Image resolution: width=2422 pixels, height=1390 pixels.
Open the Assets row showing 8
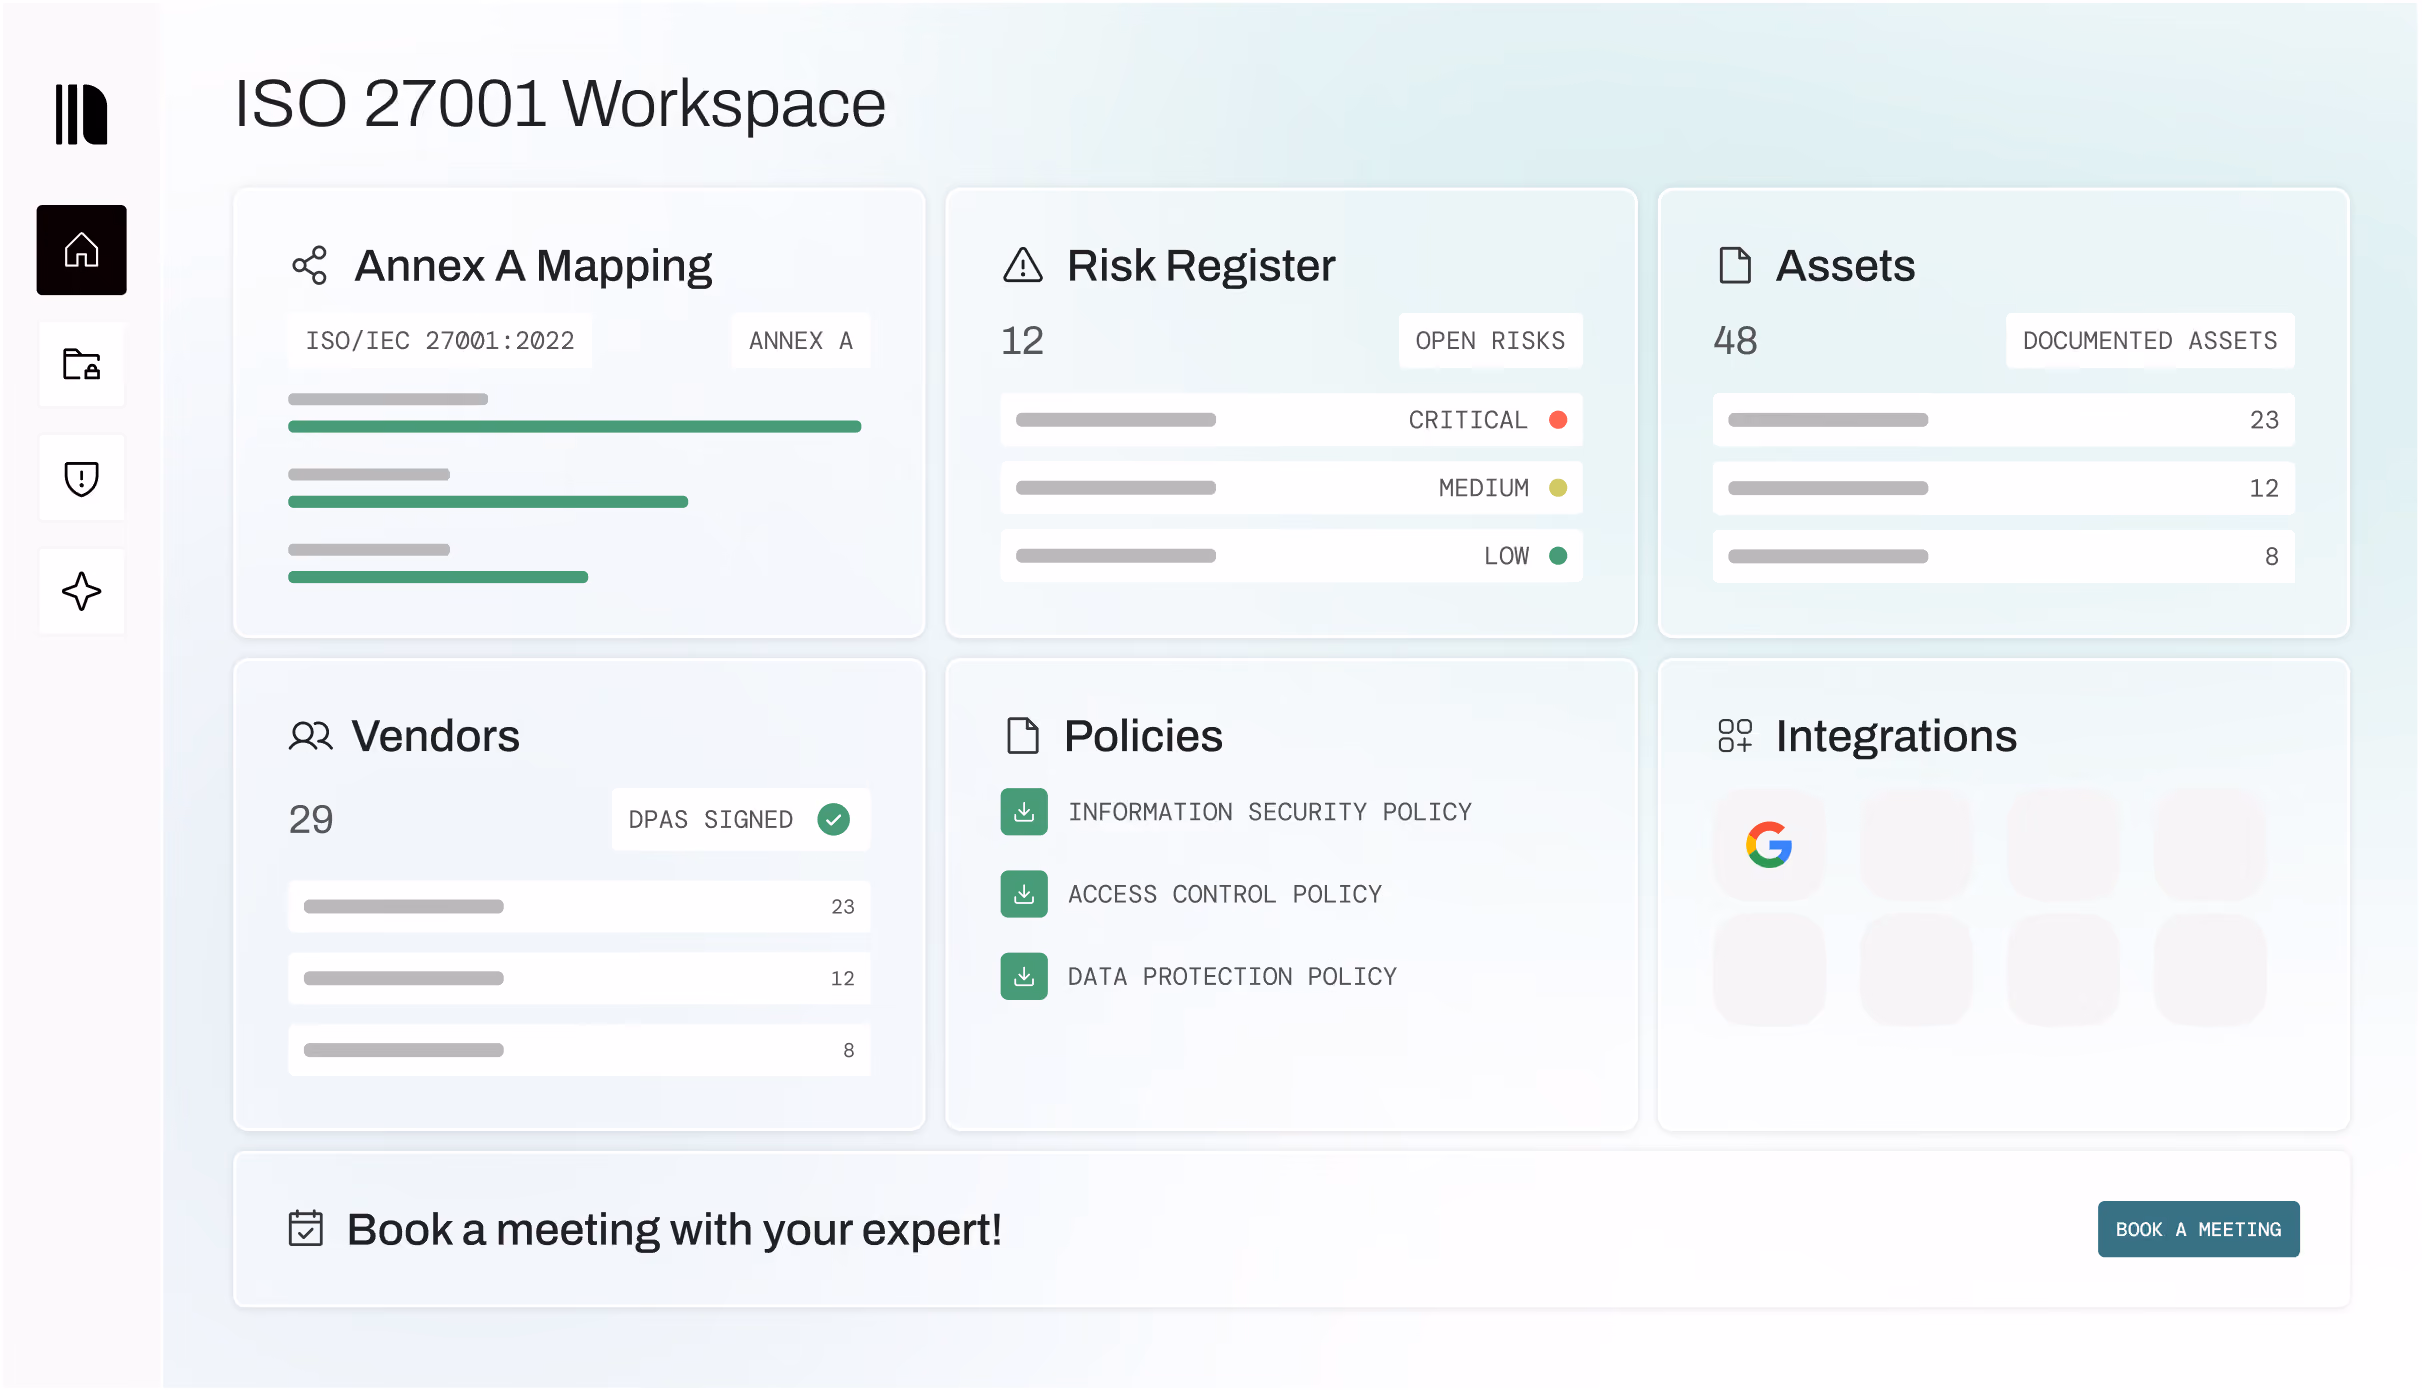[x=2004, y=556]
